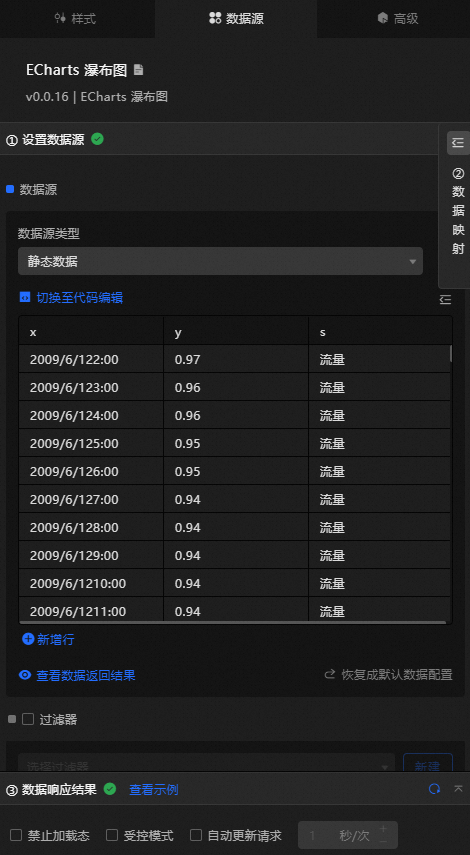Select the x column header
Viewport: 470px width, 855px height.
tap(91, 332)
